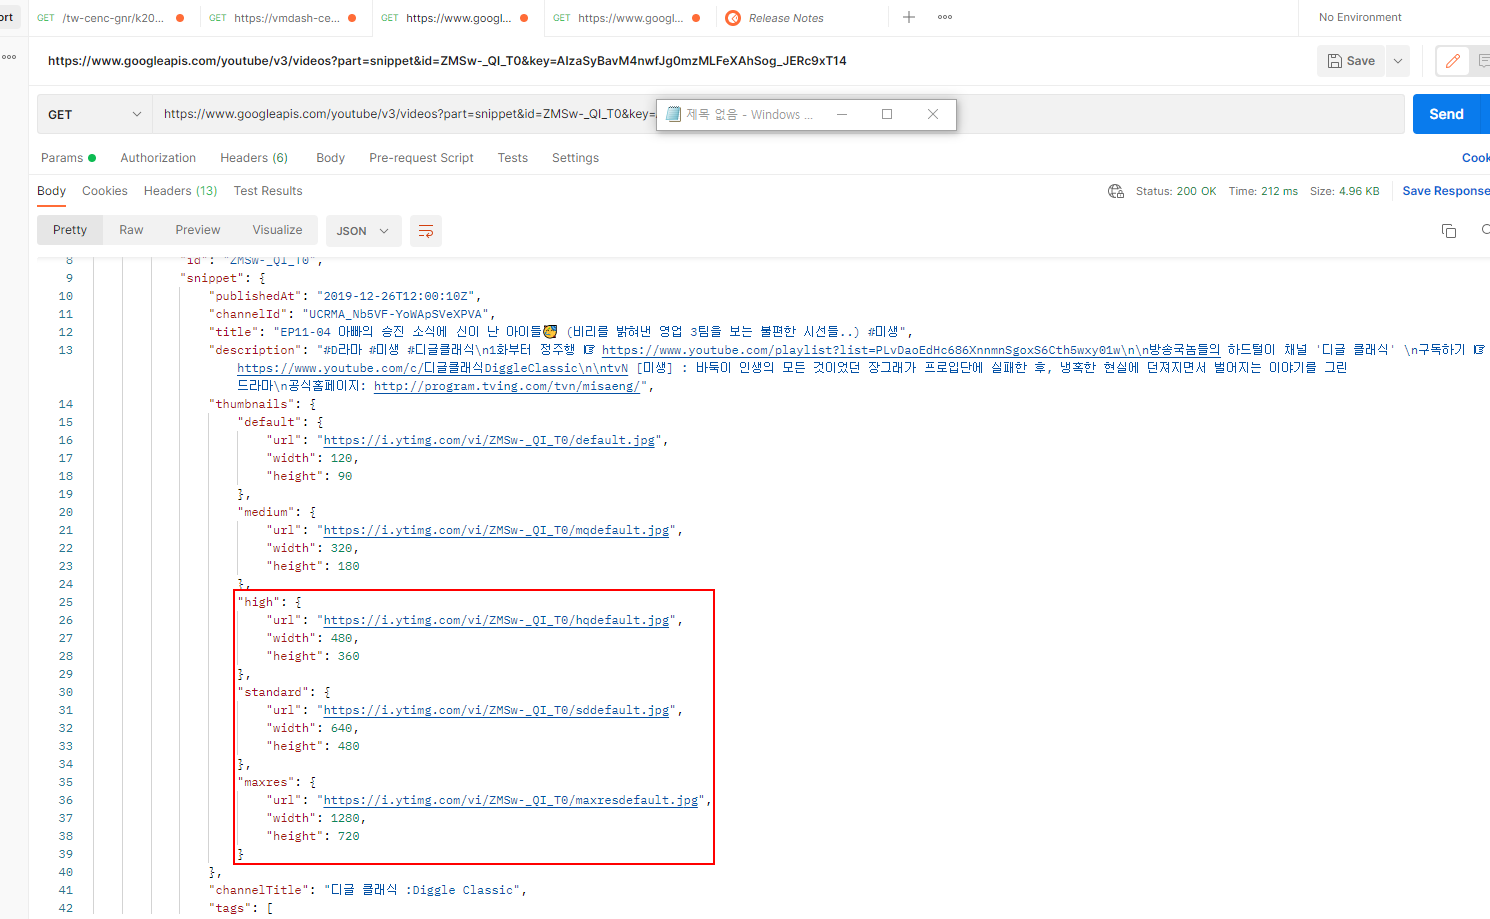Select the response Cookies tab

[x=105, y=191]
